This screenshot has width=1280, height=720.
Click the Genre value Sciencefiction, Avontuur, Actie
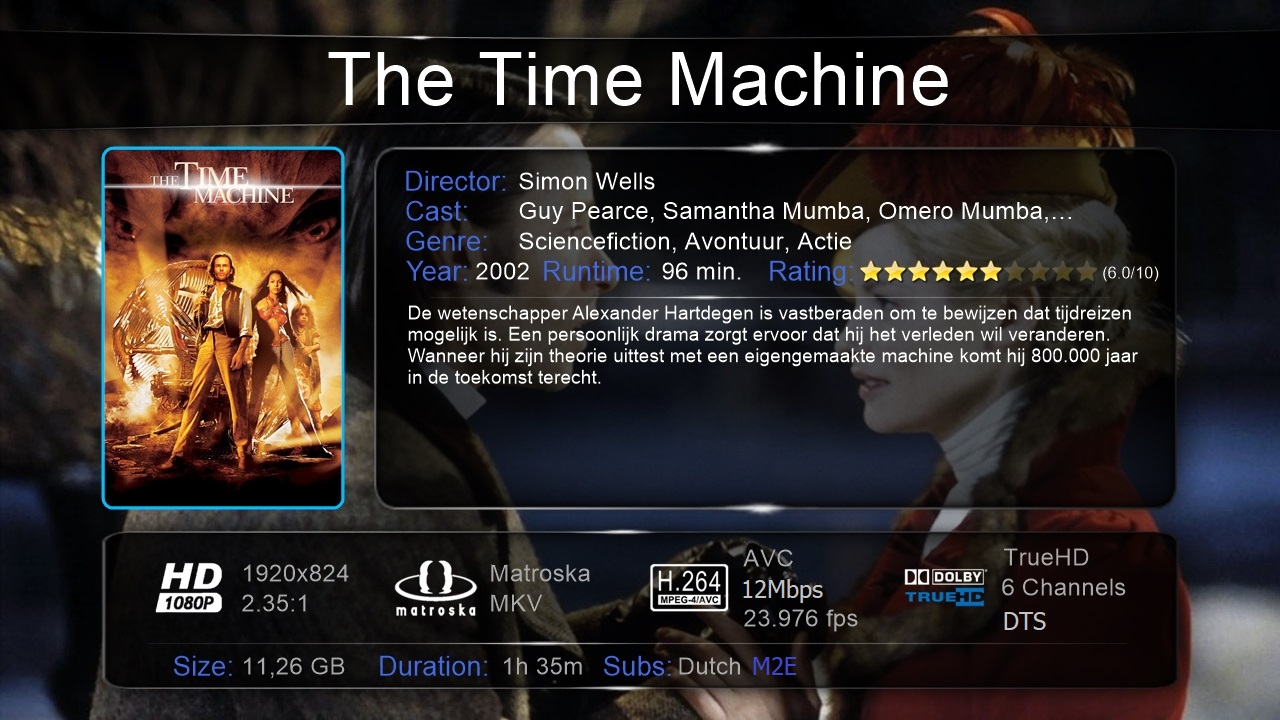pyautogui.click(x=685, y=242)
